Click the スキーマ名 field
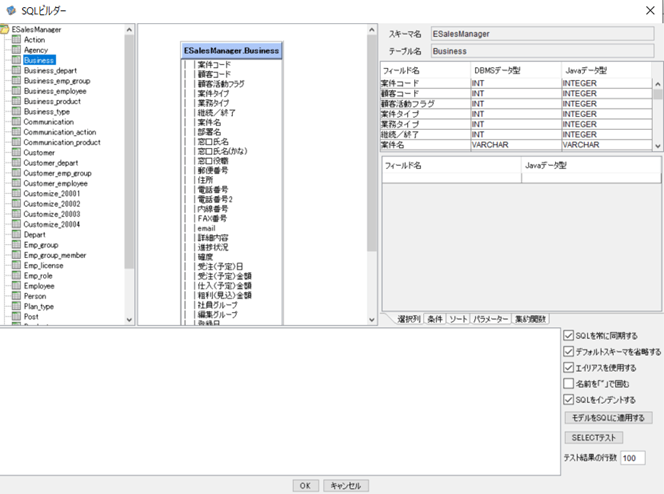This screenshot has height=494, width=664. pos(542,34)
